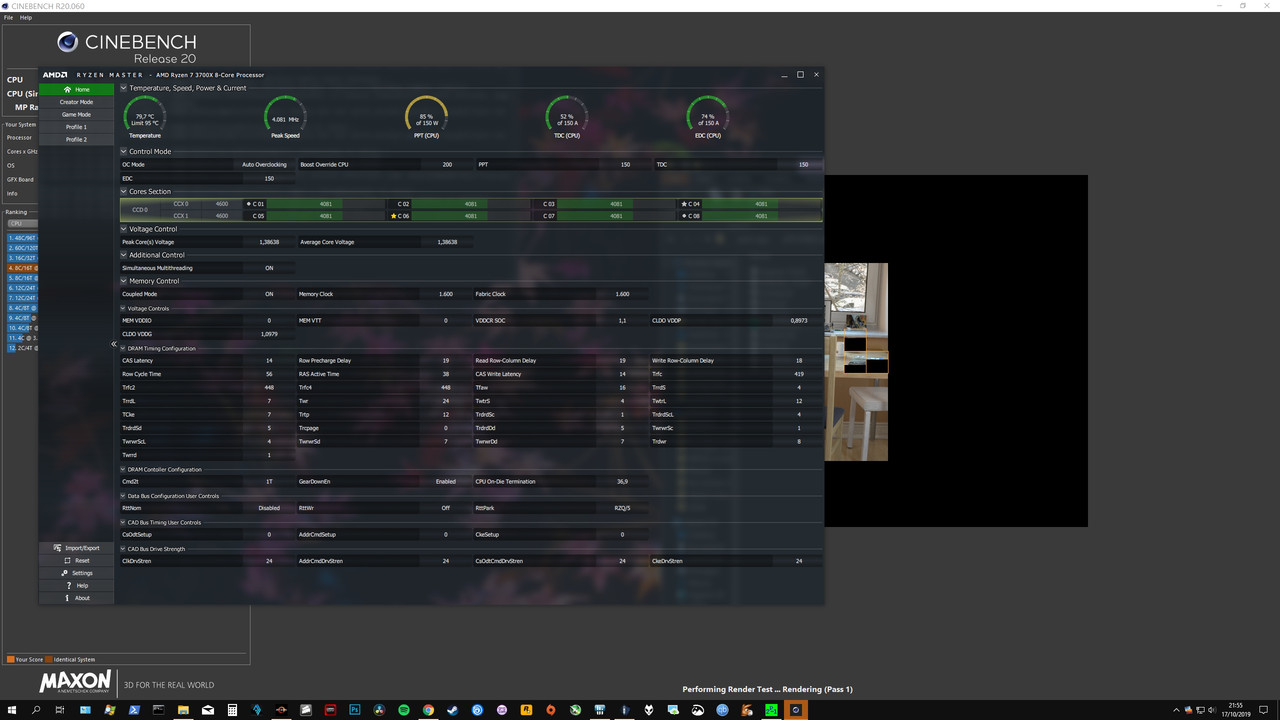
Task: Disable GearDownEn in DRAM Controller Configuration
Action: pyautogui.click(x=446, y=481)
